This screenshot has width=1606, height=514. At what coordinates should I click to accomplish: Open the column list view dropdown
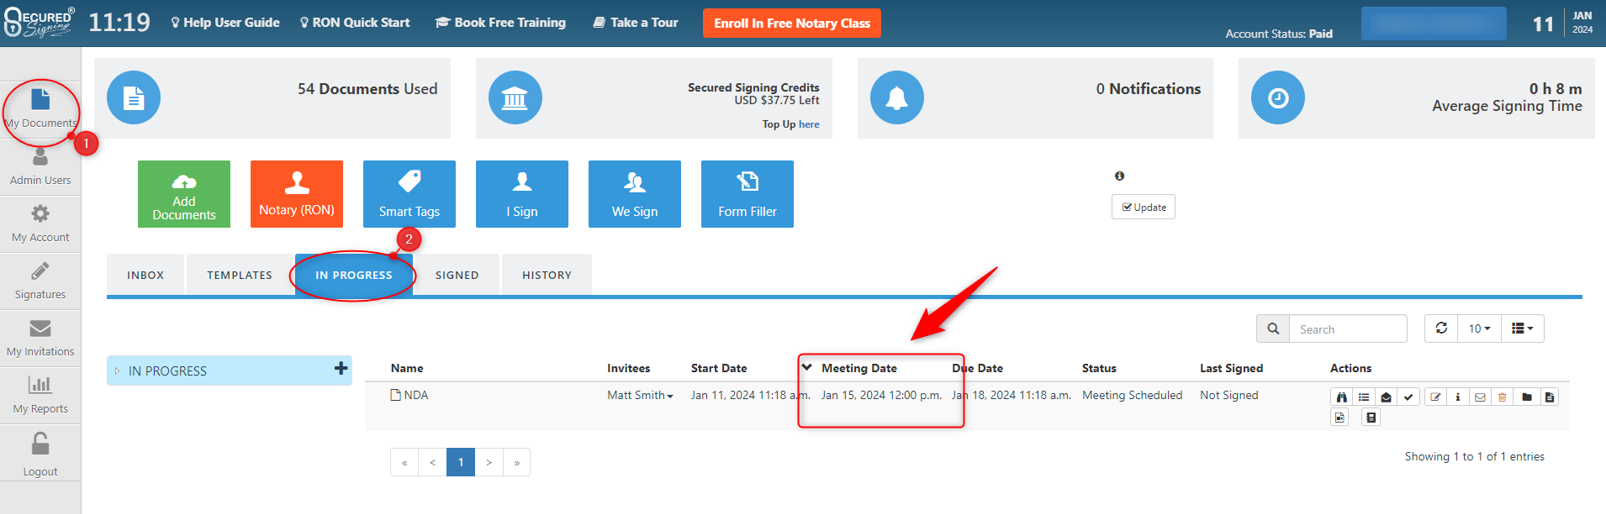click(x=1522, y=328)
